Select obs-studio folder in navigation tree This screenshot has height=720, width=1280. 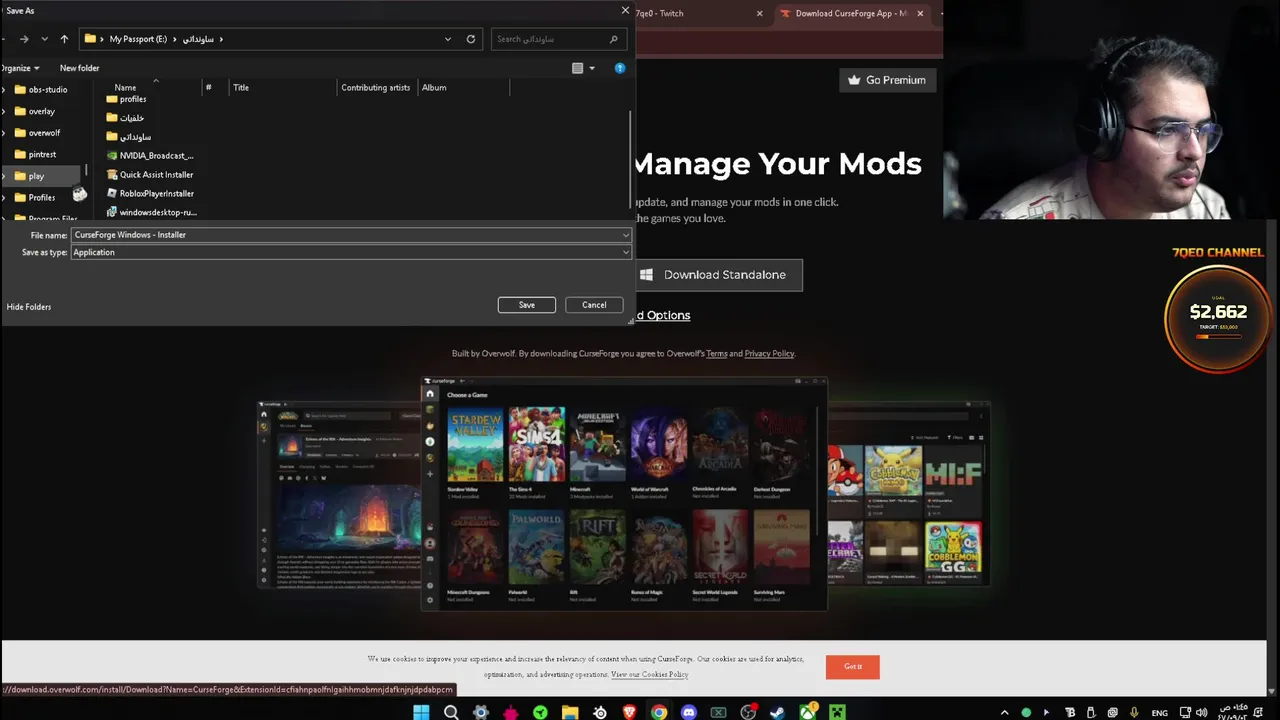(x=40, y=89)
